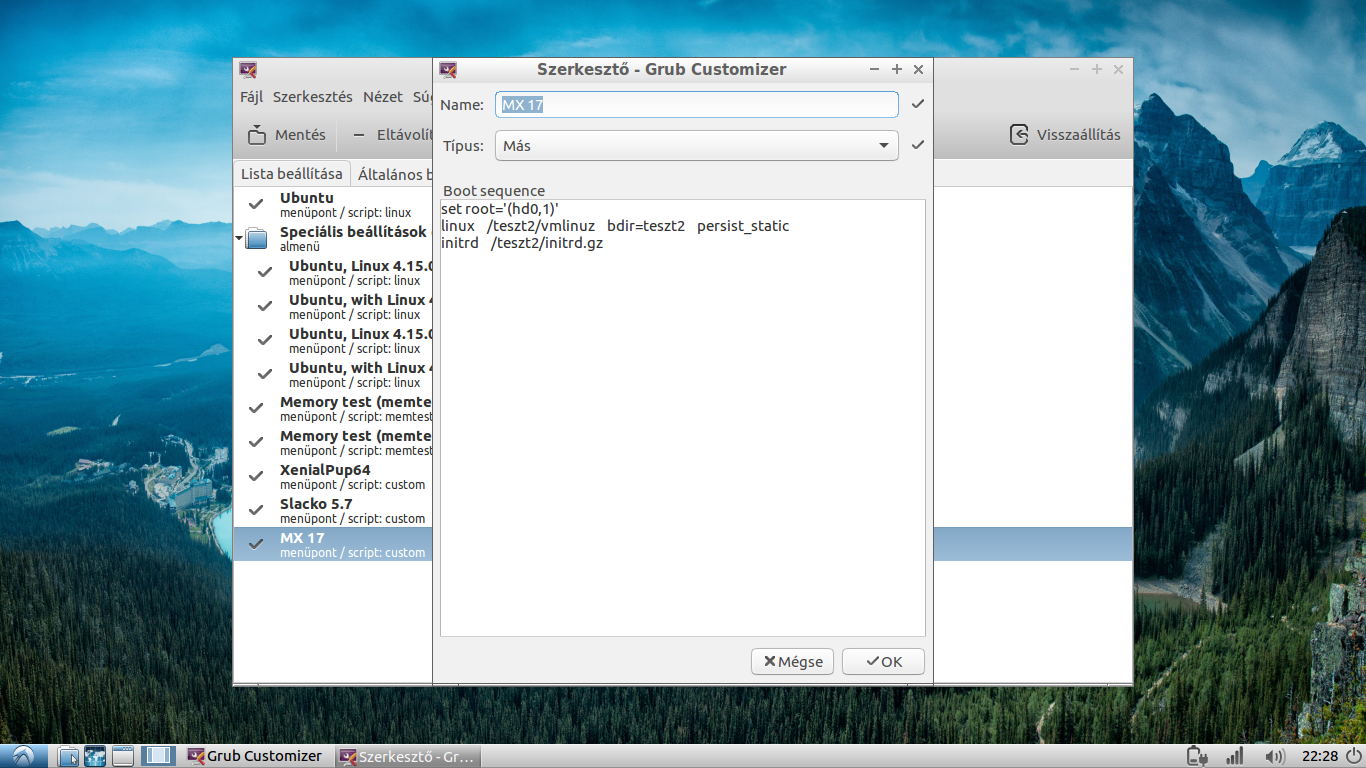Collapse the Speciális beállítások submenu arrow
The height and width of the screenshot is (768, 1366).
[x=239, y=239]
